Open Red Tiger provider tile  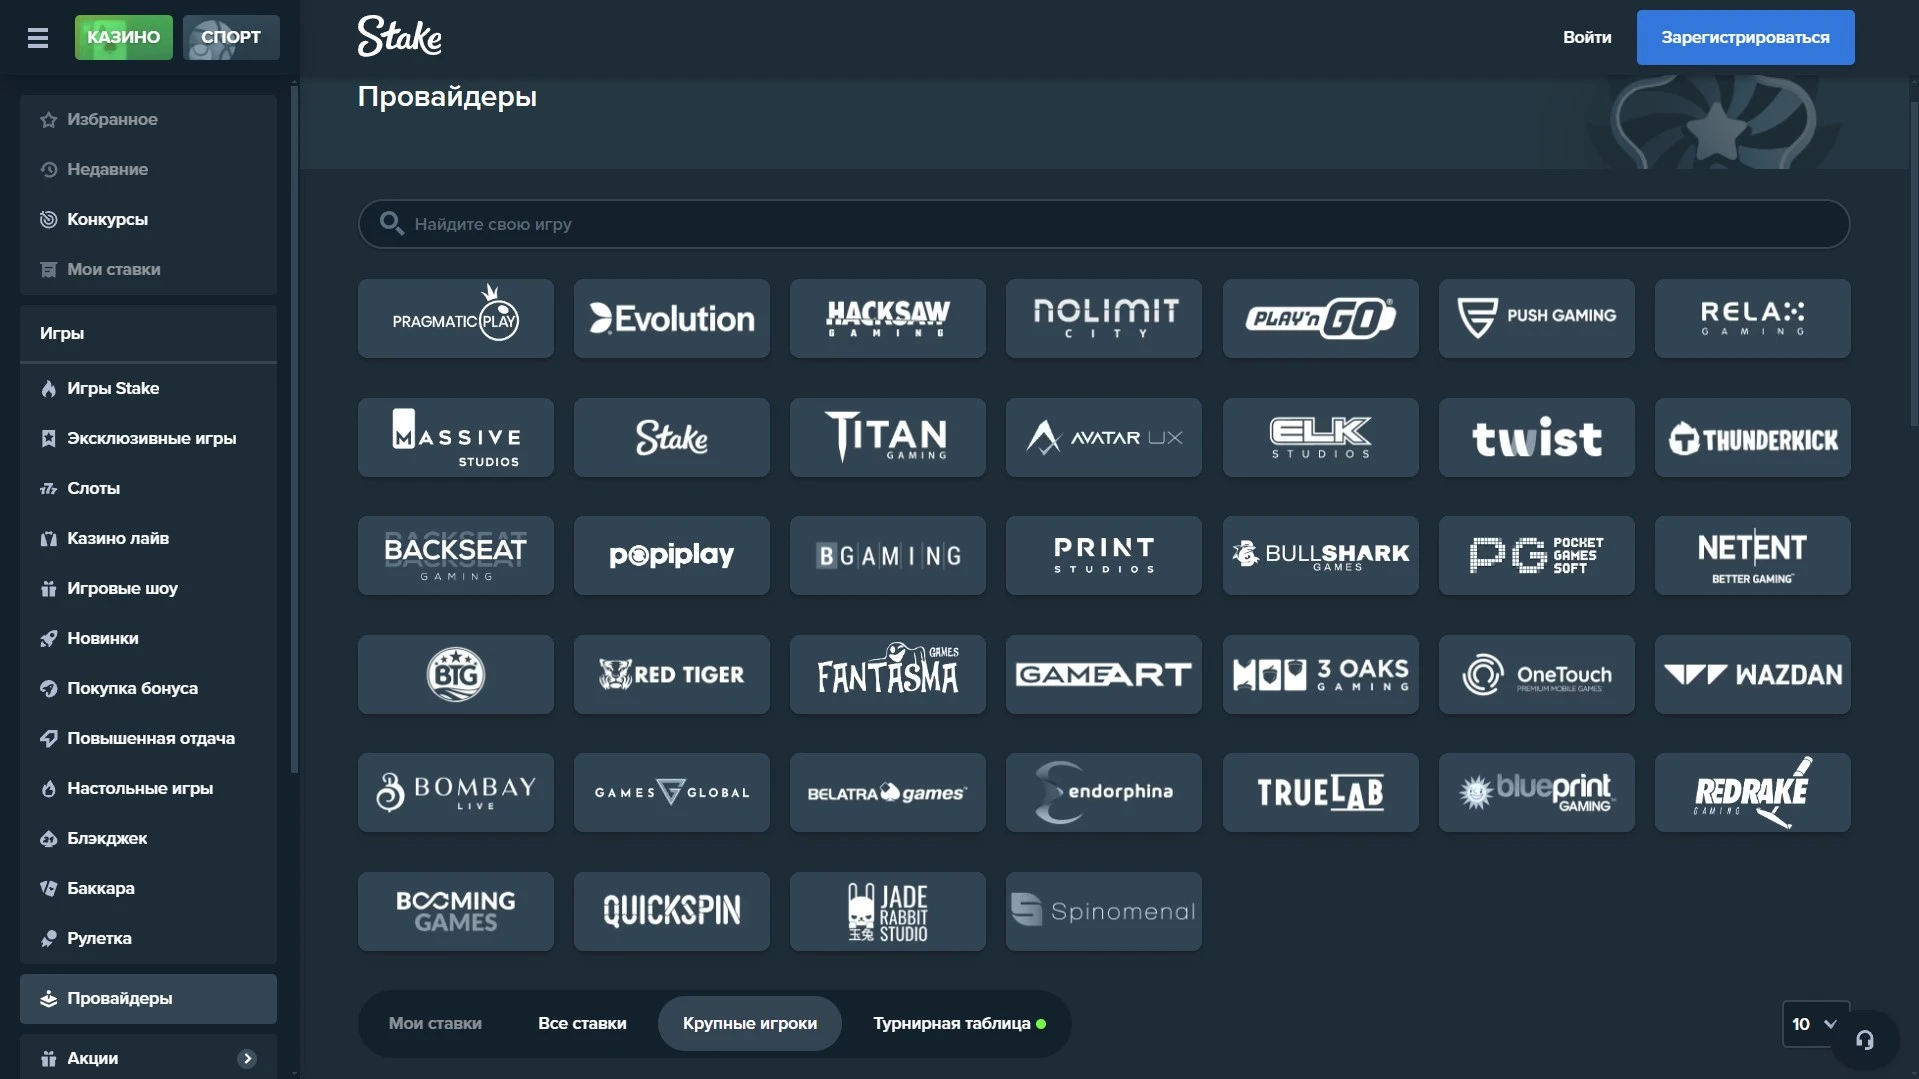[671, 674]
